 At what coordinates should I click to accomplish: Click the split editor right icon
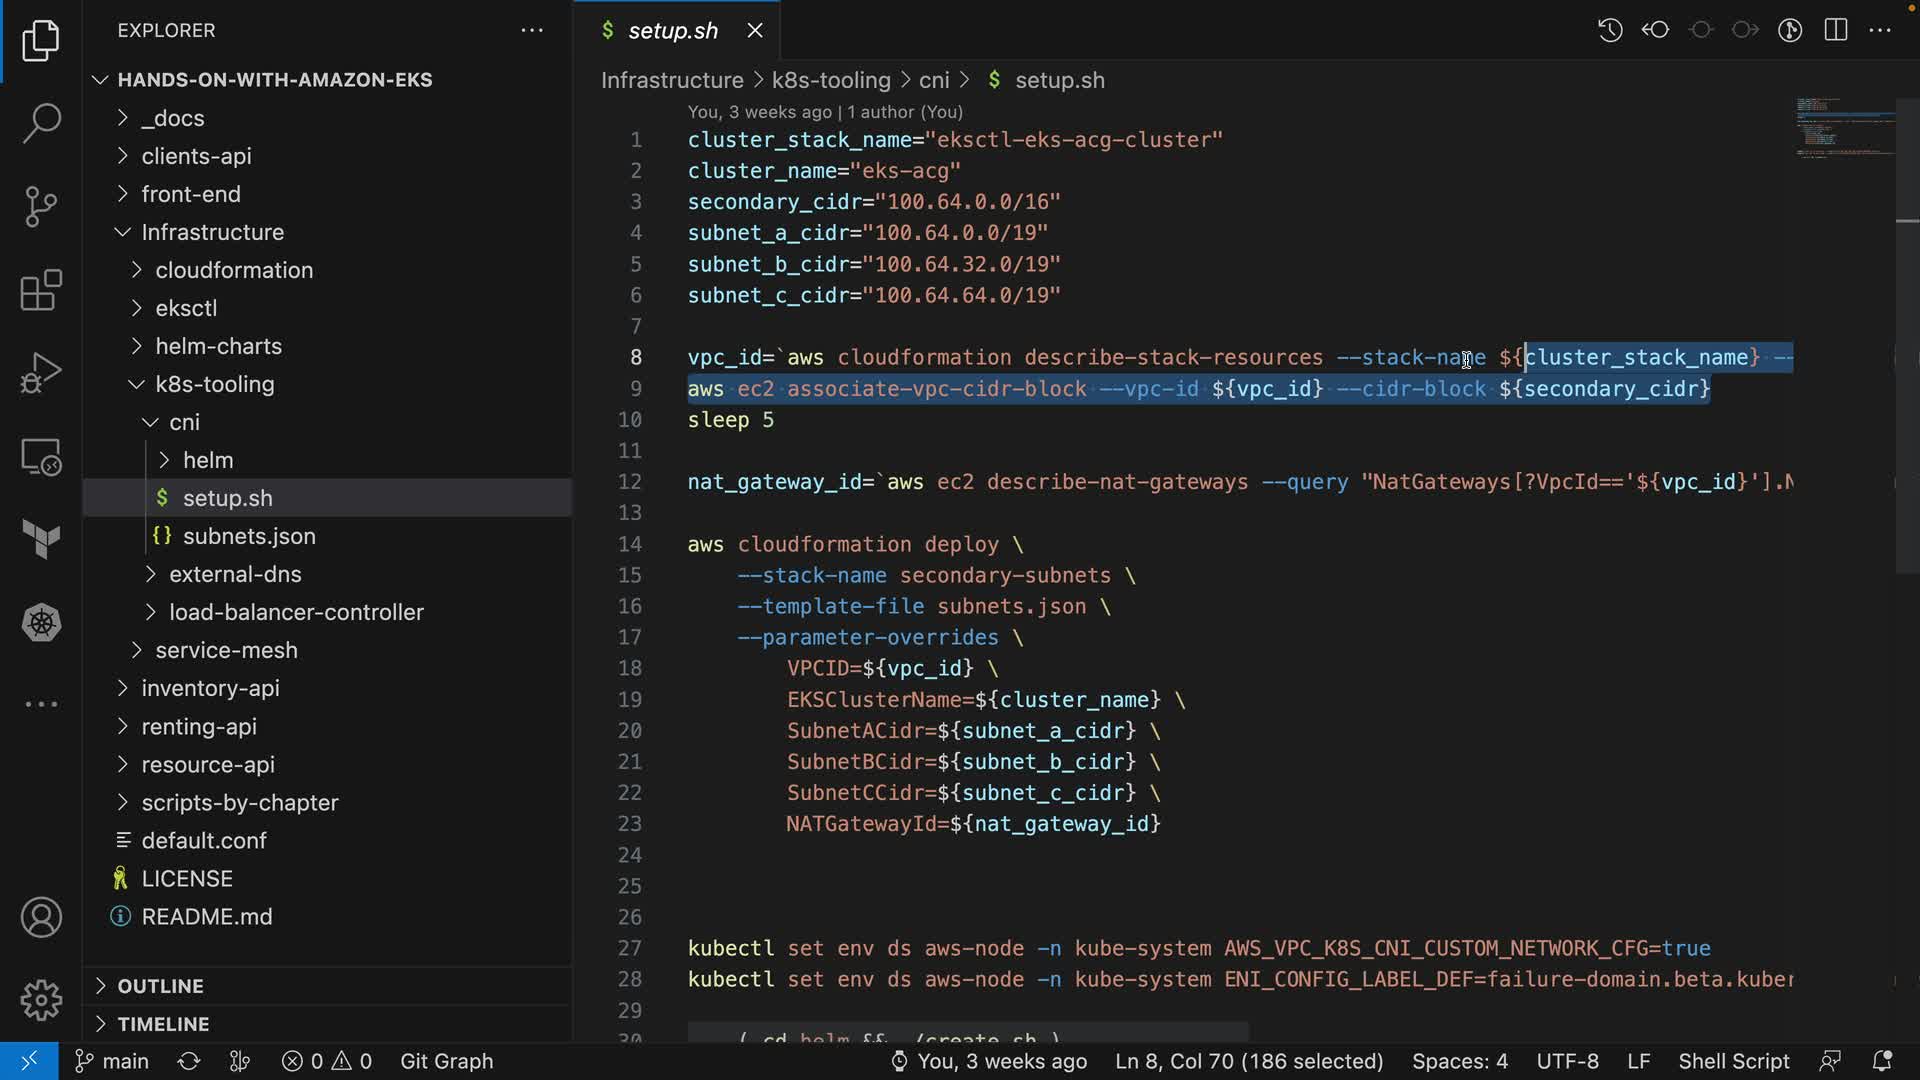[x=1836, y=30]
